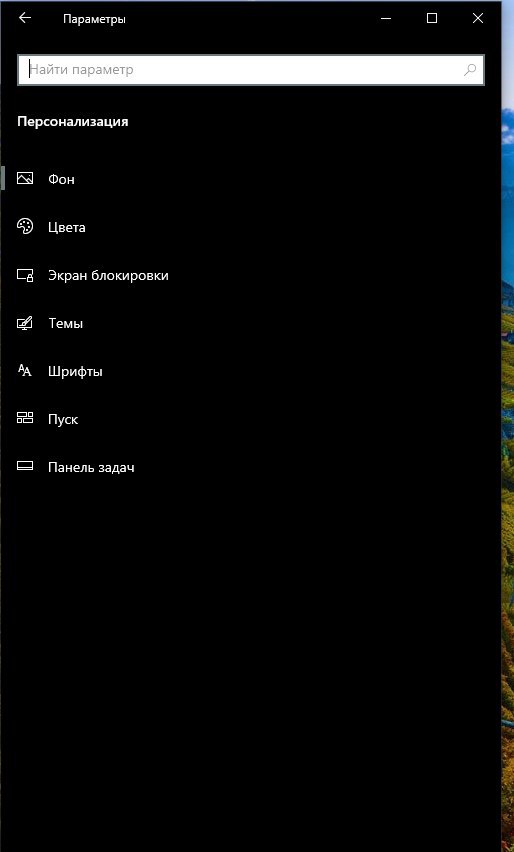This screenshot has width=514, height=852.
Task: Select Экран блокировки in the sidebar
Action: pyautogui.click(x=250, y=275)
